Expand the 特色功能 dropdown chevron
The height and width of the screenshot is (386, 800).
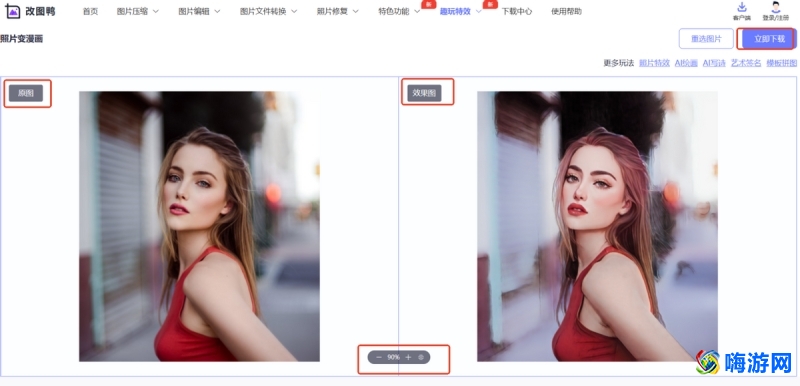417,11
